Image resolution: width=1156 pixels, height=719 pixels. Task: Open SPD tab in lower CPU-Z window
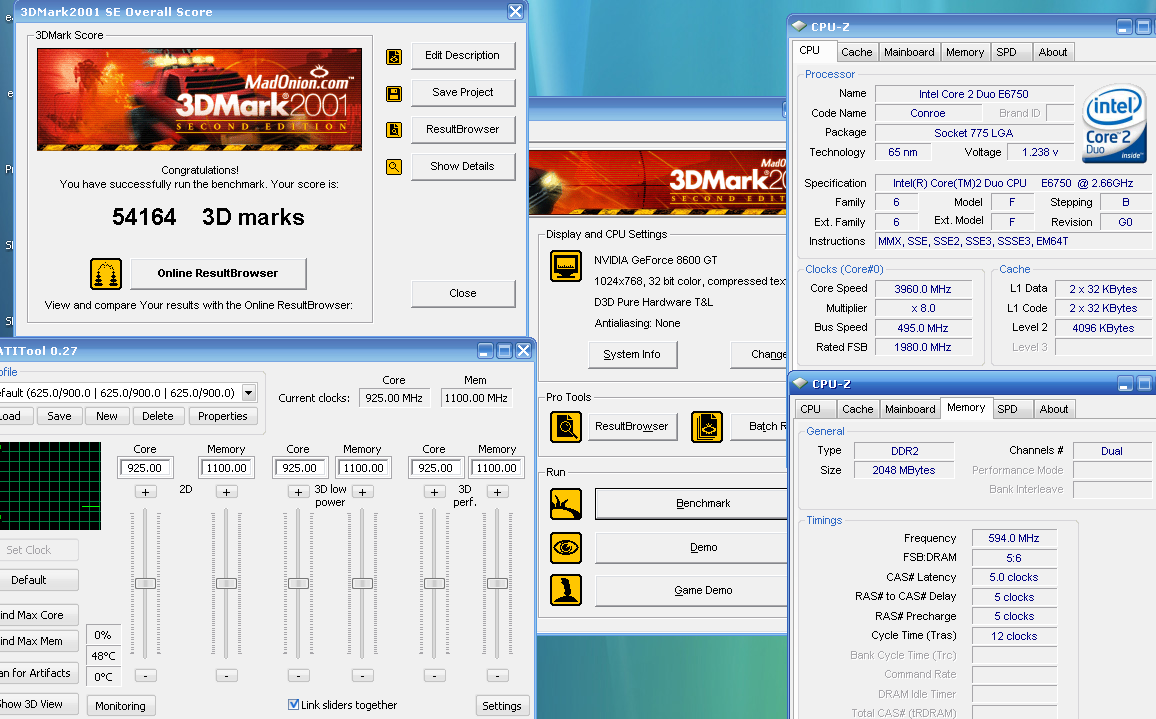coord(1007,409)
